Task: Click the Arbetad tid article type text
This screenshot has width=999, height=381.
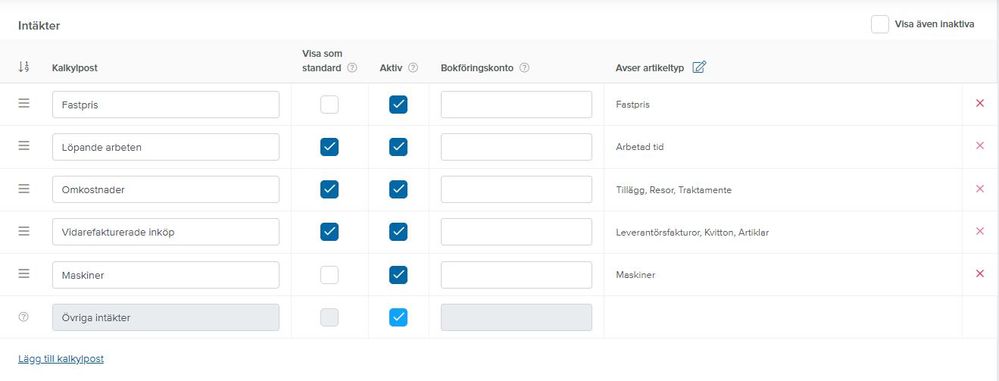Action: click(640, 147)
